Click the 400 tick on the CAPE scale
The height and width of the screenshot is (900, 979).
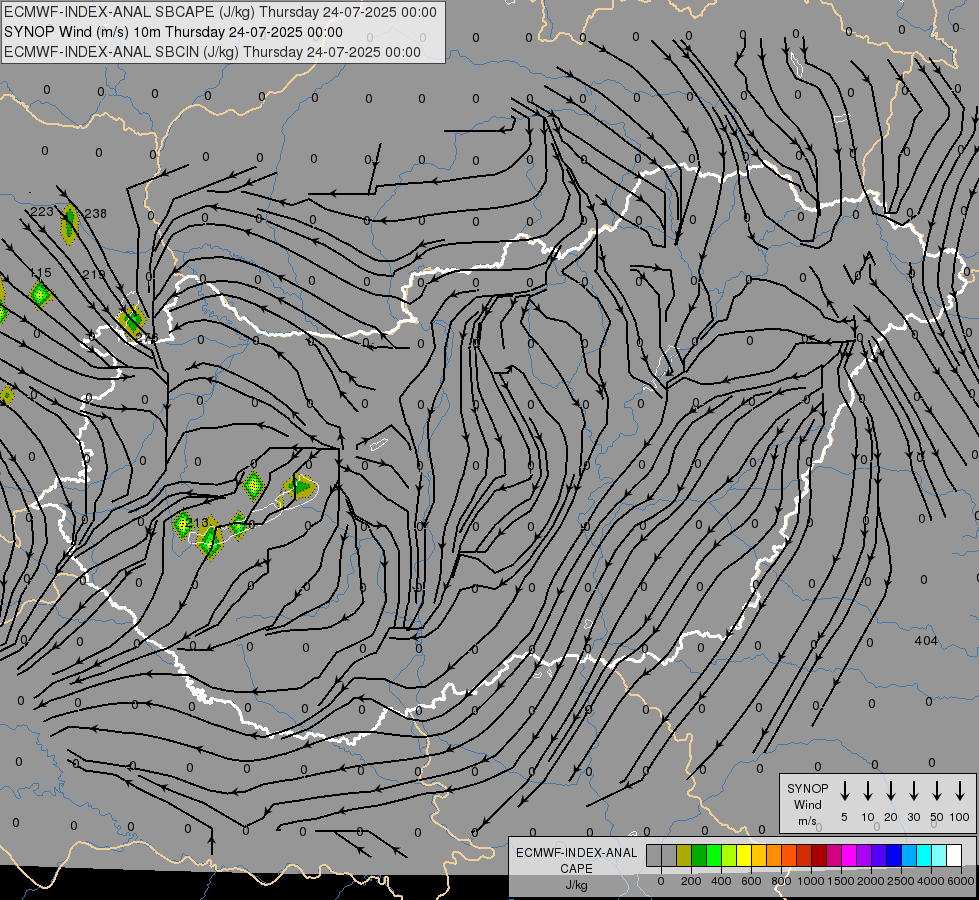721,881
